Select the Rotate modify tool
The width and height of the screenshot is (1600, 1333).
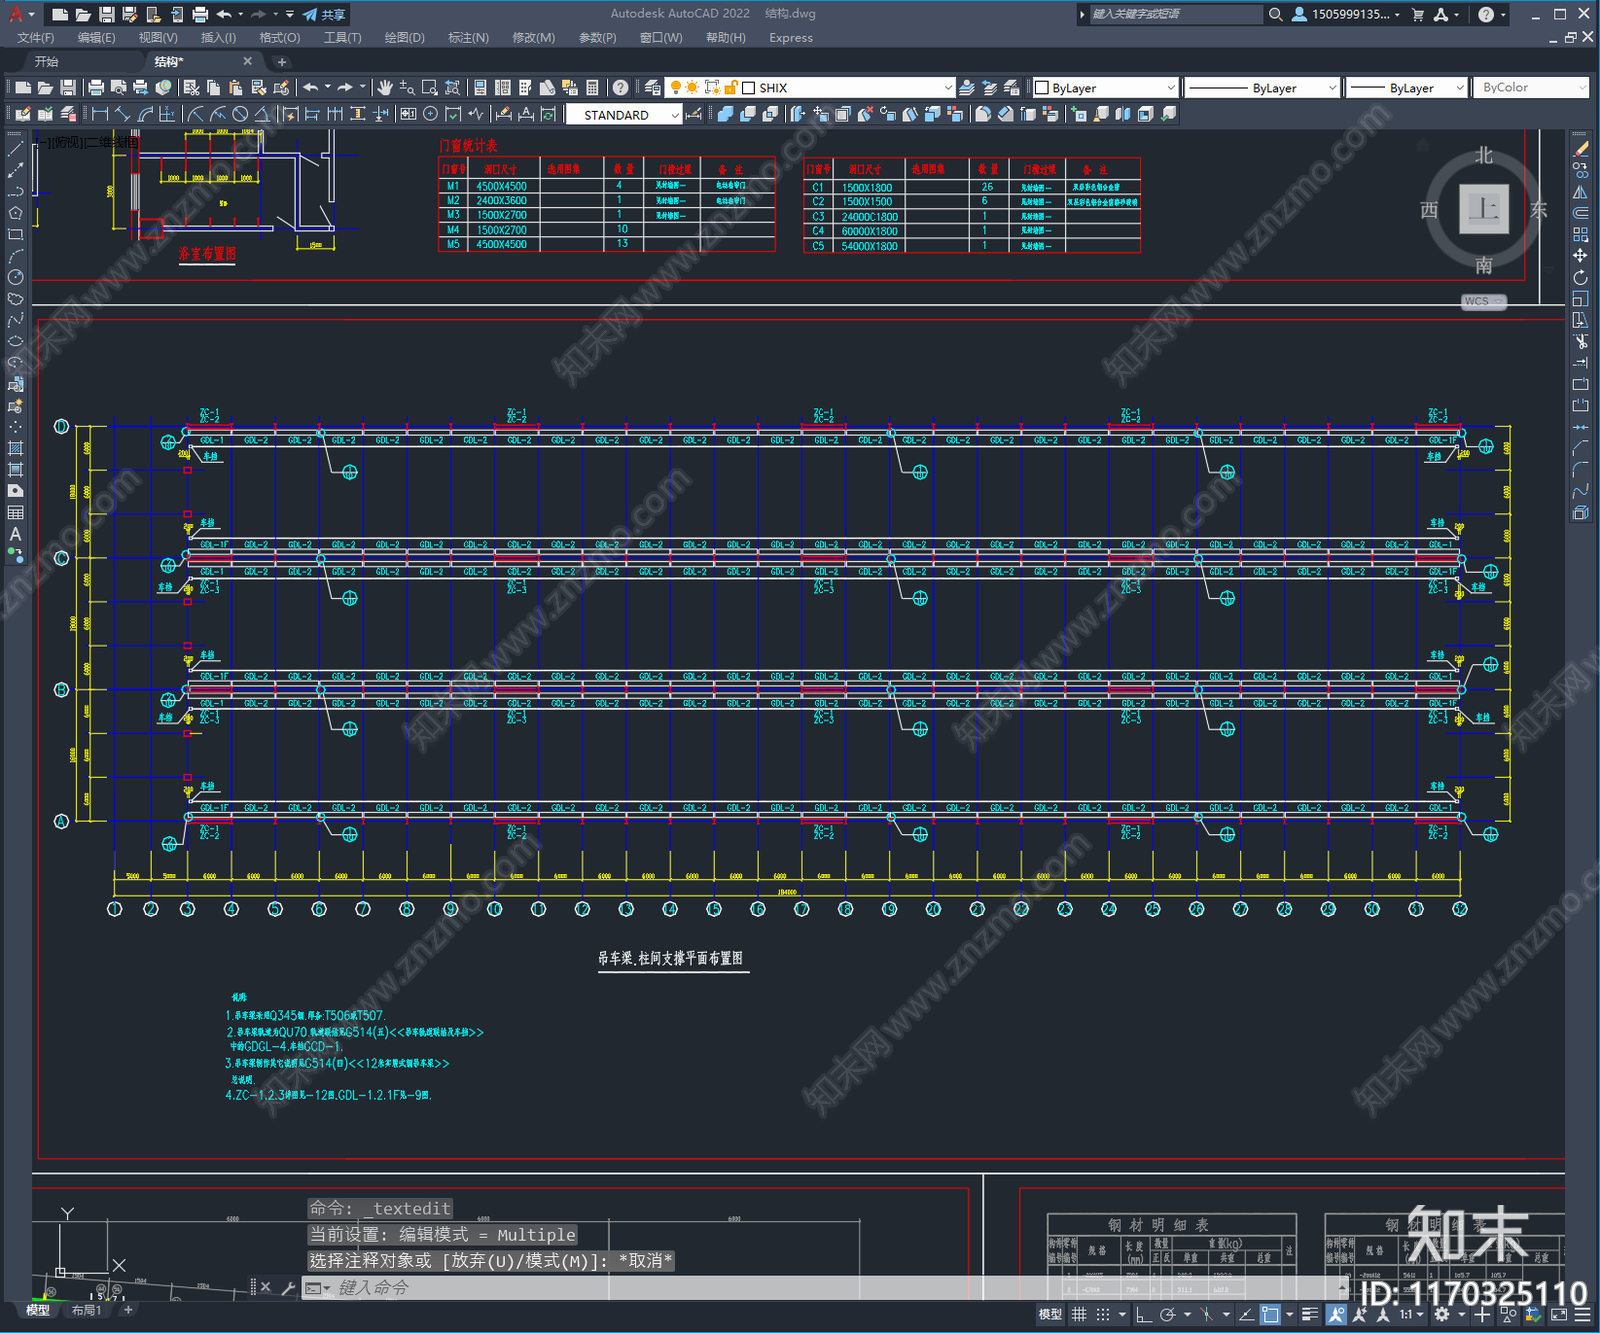click(1580, 277)
